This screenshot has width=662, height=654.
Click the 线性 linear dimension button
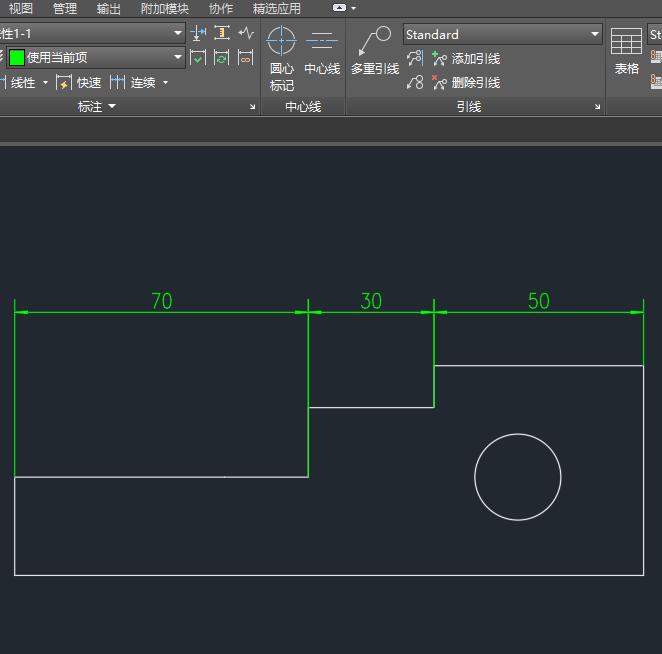[x=18, y=82]
